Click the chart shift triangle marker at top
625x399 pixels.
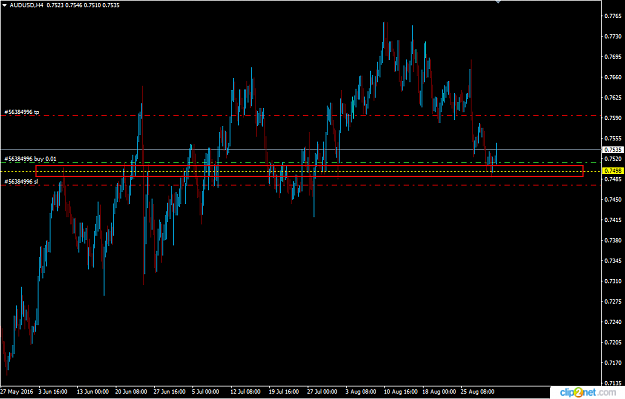[498, 2]
